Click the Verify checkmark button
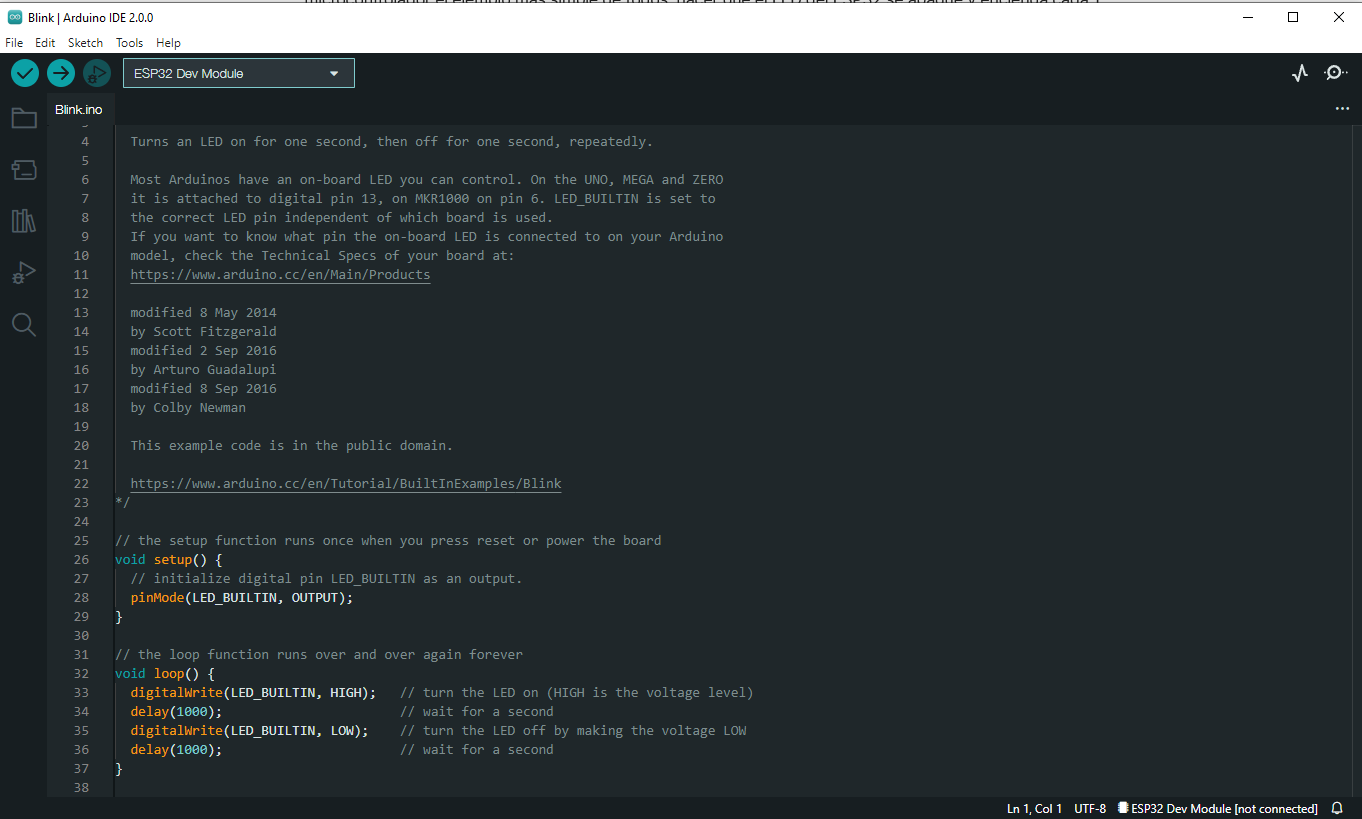This screenshot has height=819, width=1362. click(25, 73)
